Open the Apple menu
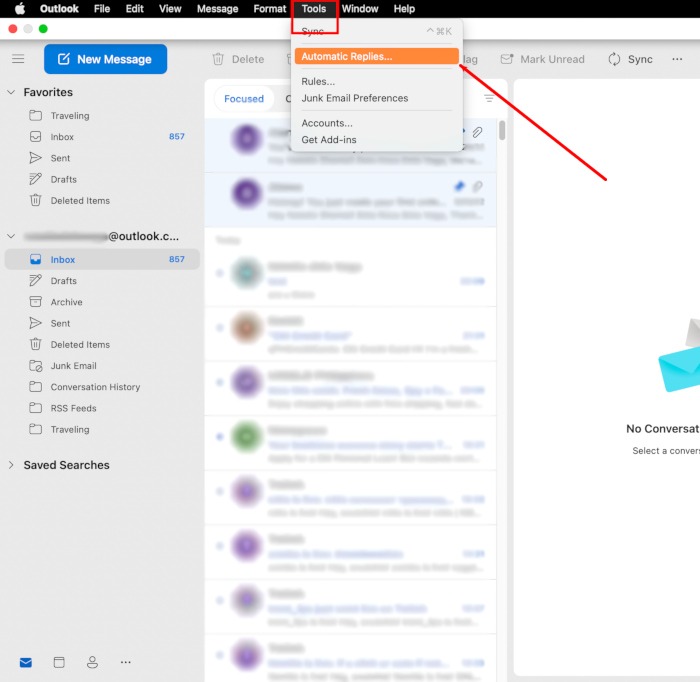The height and width of the screenshot is (682, 700). point(20,8)
